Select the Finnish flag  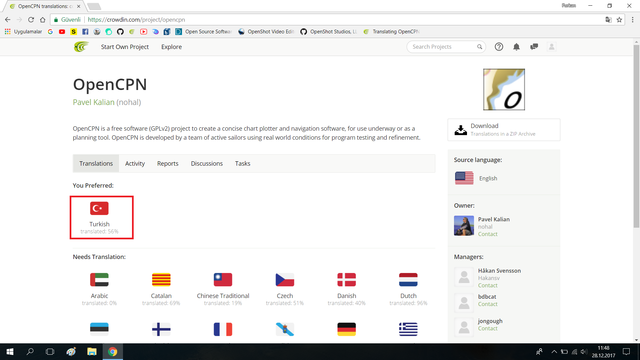(161, 329)
